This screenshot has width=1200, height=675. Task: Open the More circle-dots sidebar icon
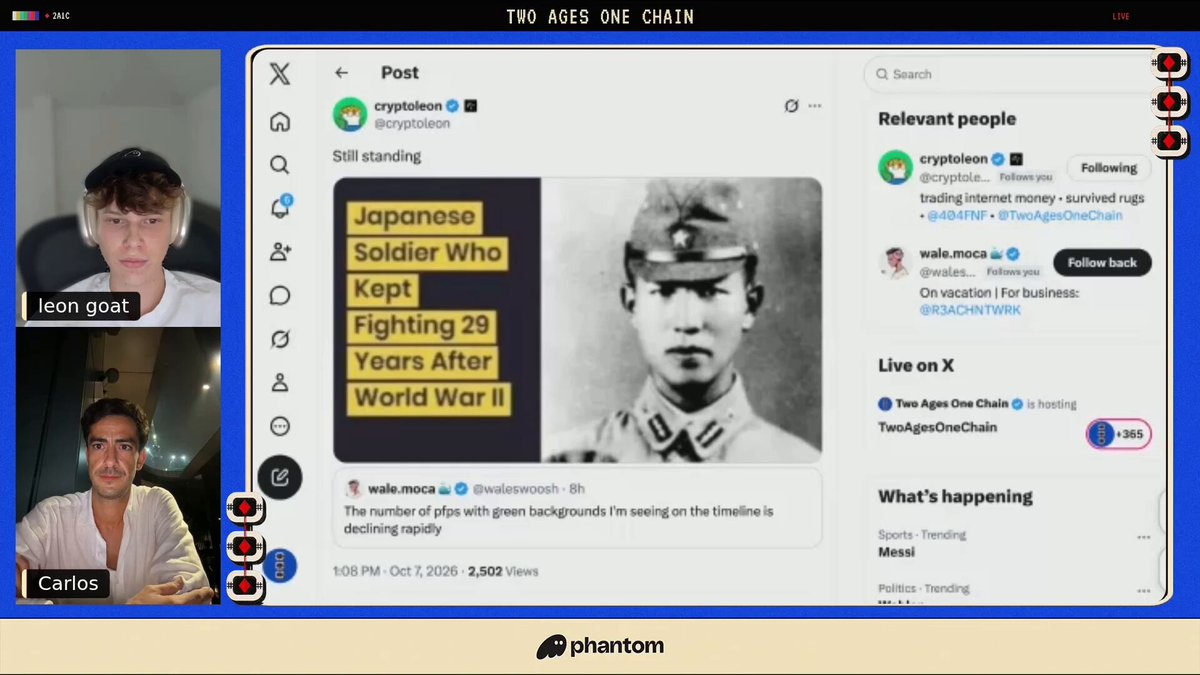point(280,426)
